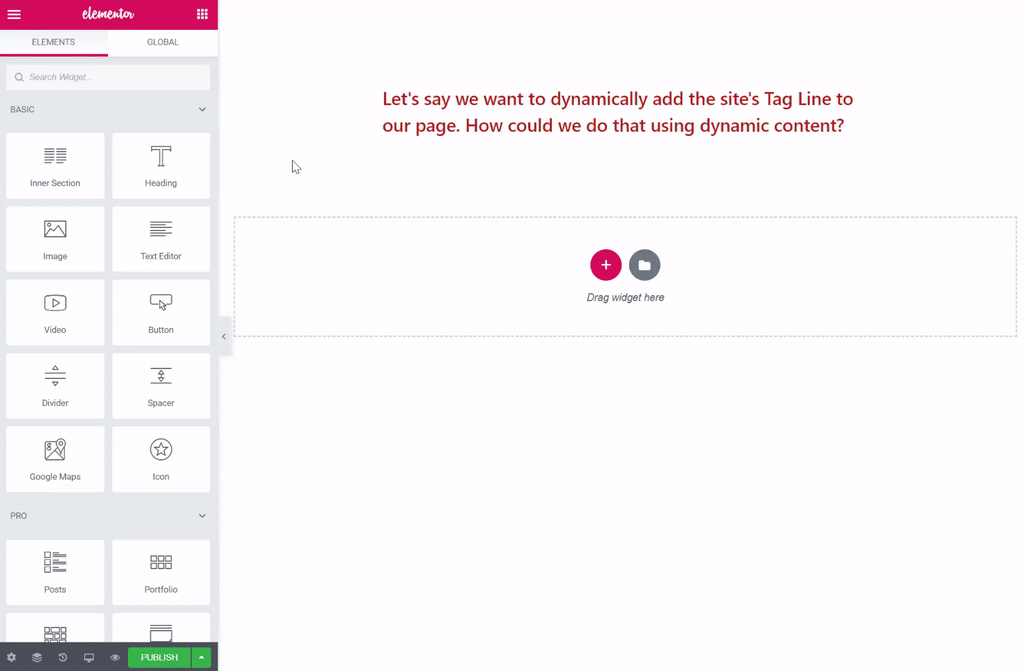Click the widgets grid icon in header
The height and width of the screenshot is (671, 1024).
[x=202, y=14]
